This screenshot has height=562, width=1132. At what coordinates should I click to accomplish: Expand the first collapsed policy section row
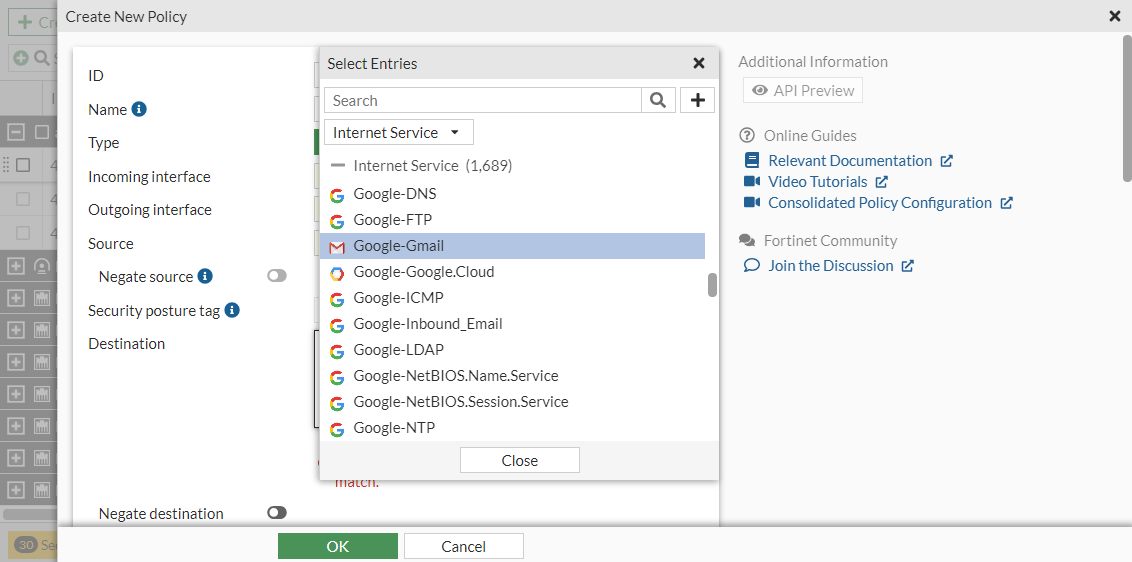pos(16,266)
